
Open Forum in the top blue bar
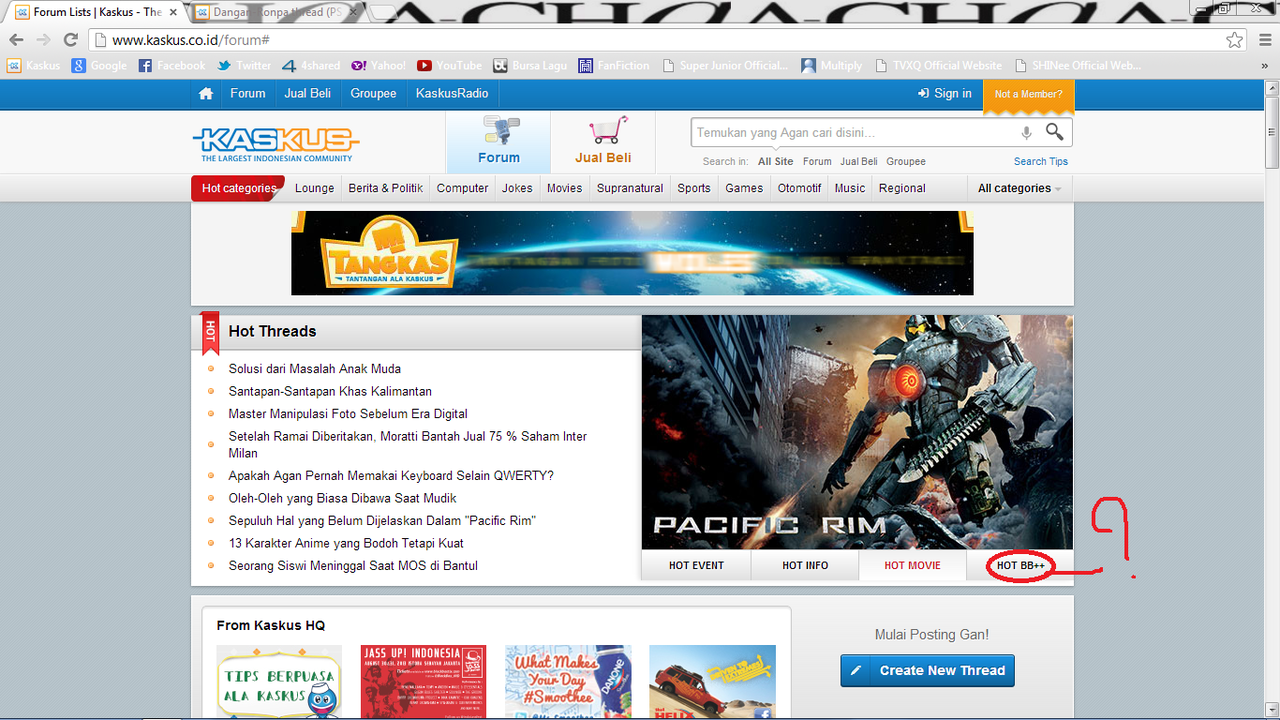pos(248,93)
